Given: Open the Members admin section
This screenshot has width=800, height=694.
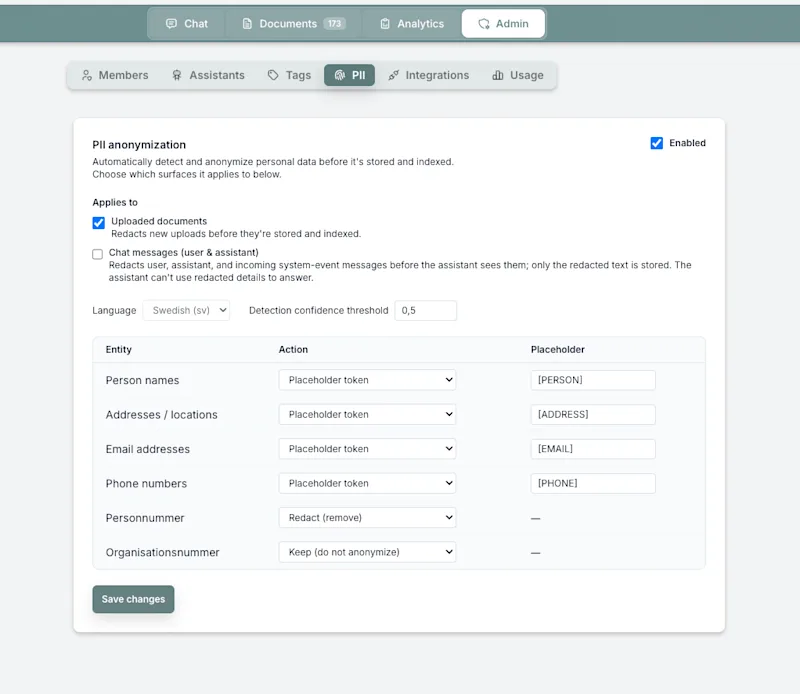Looking at the screenshot, I should pyautogui.click(x=115, y=75).
